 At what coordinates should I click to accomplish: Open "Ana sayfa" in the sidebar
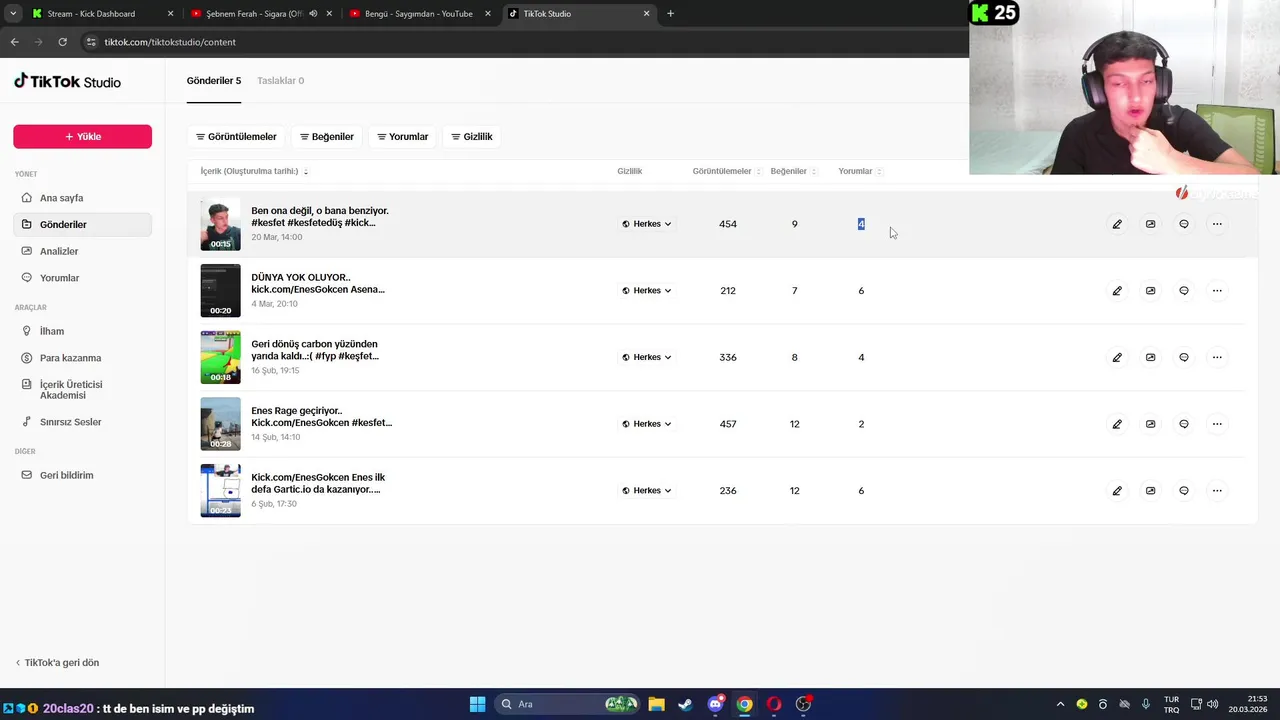pos(82,198)
